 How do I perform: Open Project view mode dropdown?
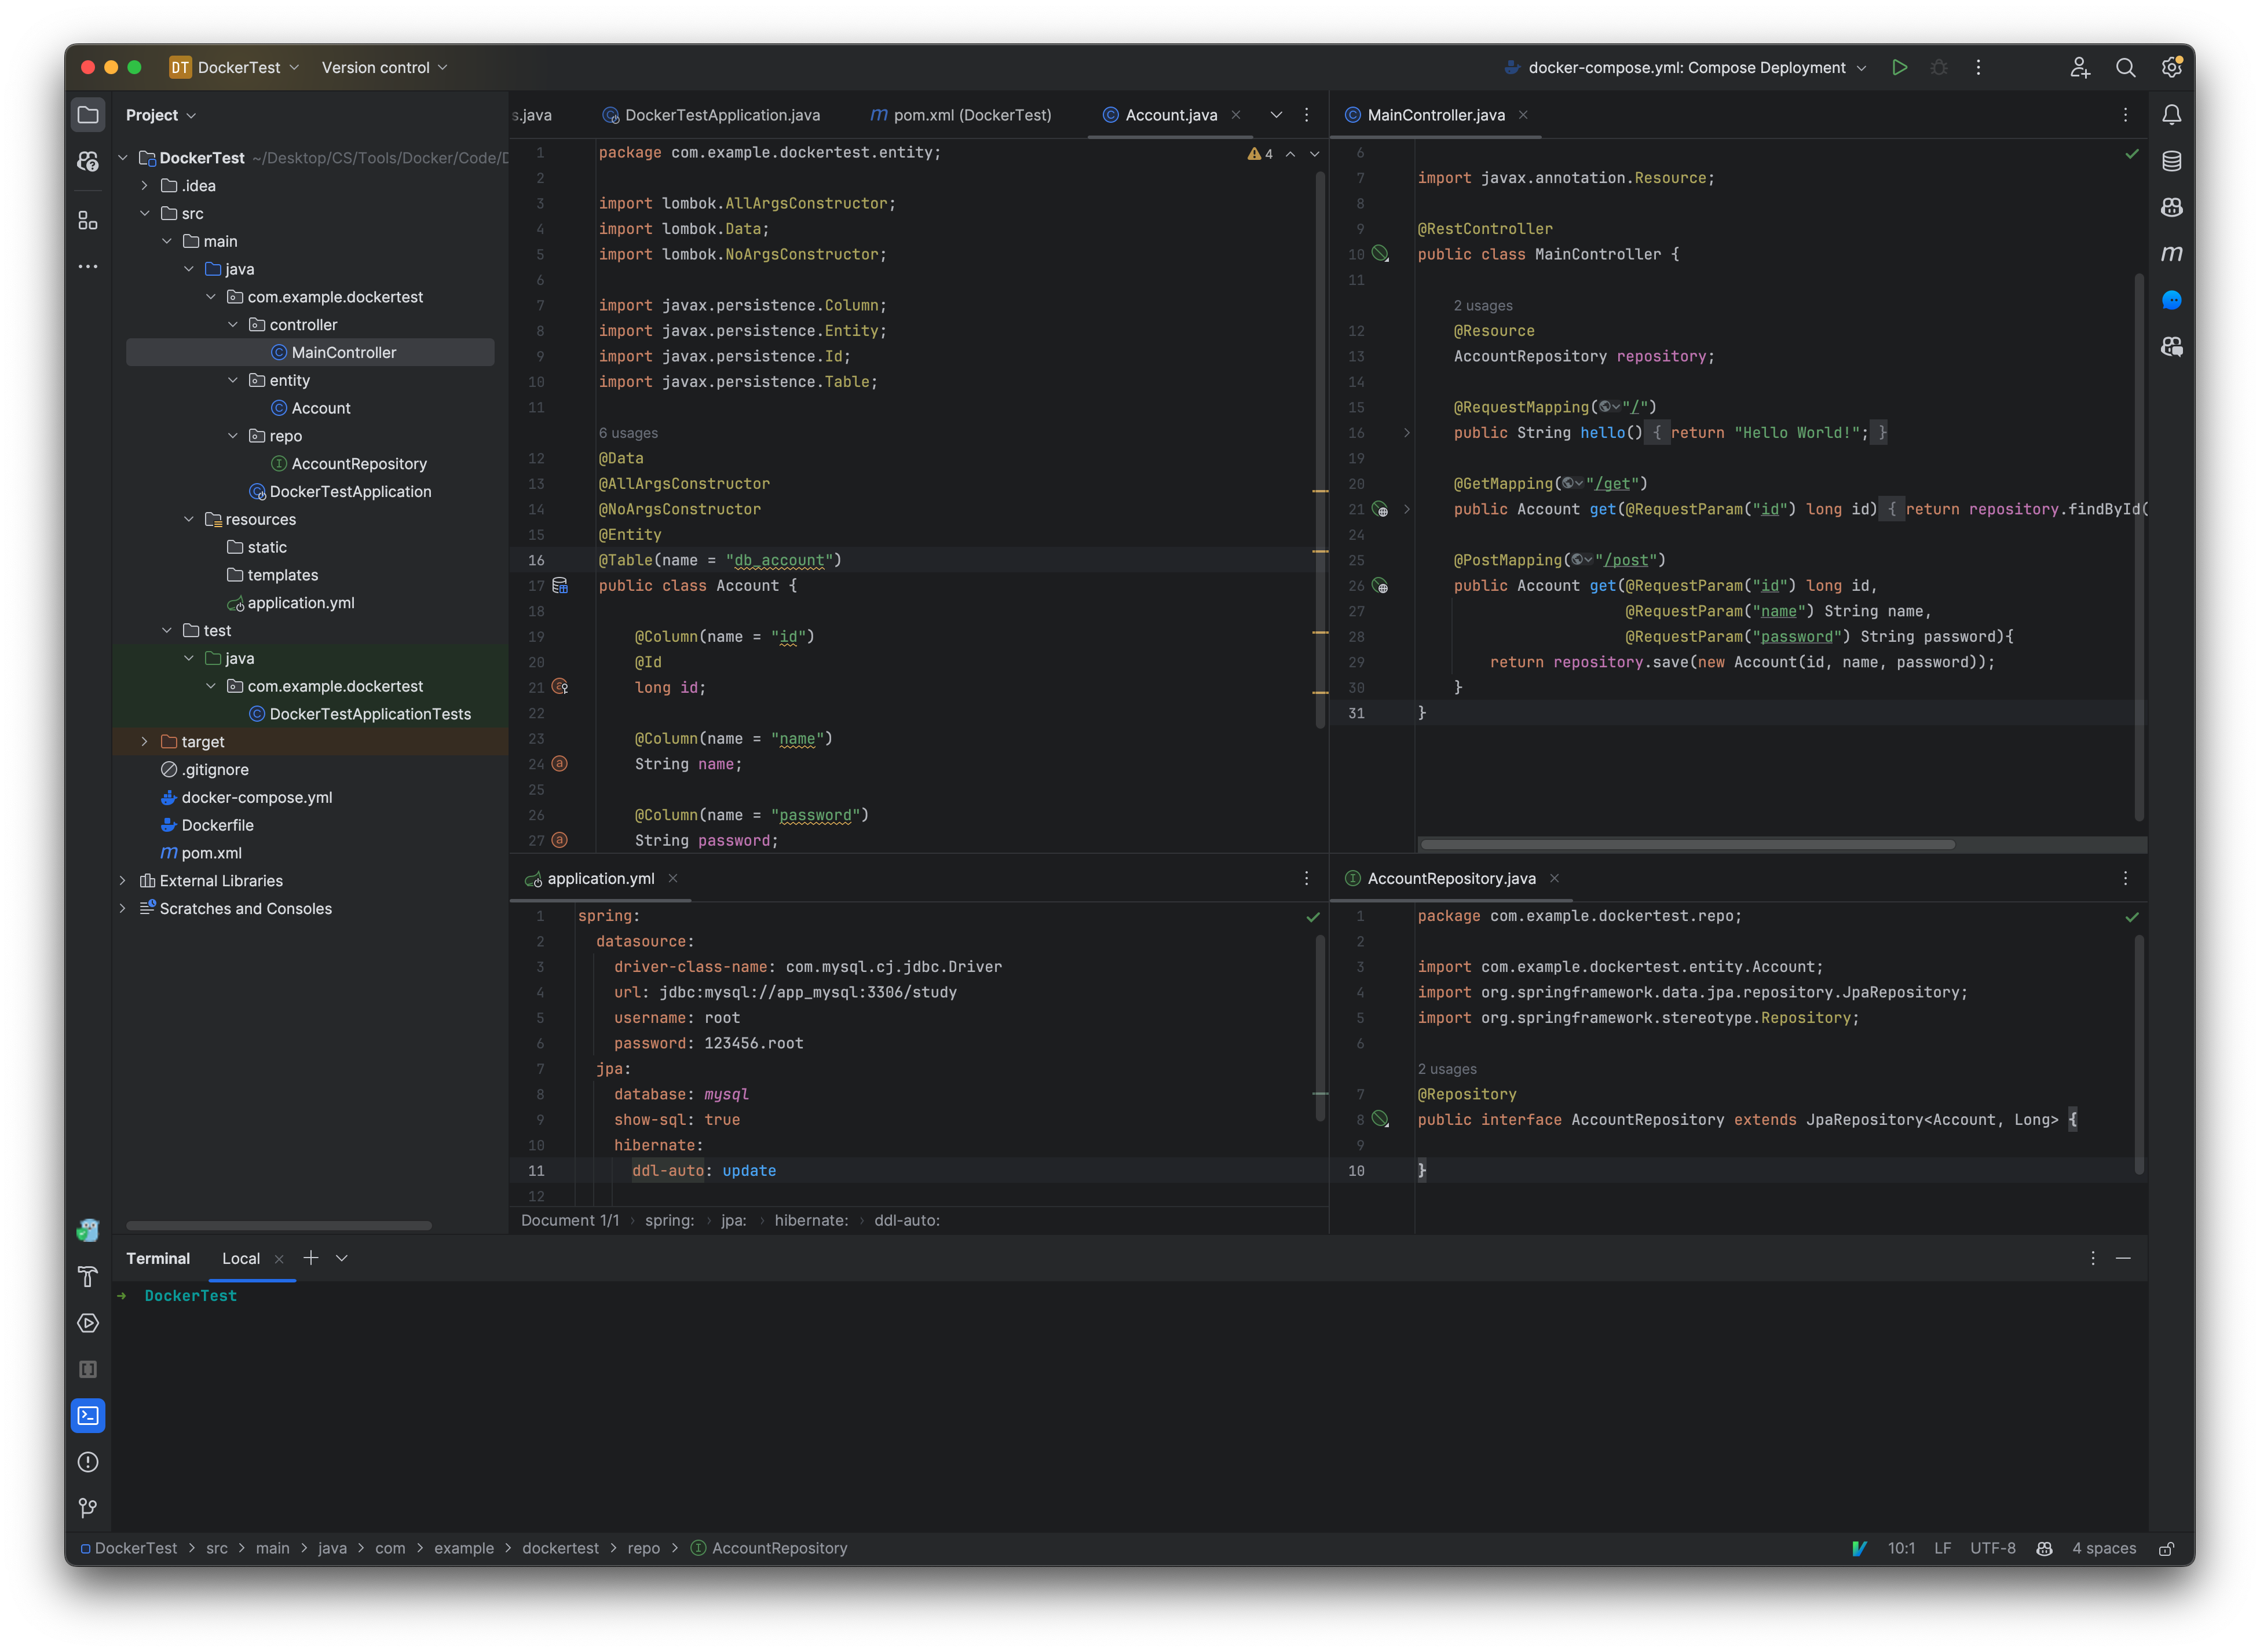[x=161, y=115]
